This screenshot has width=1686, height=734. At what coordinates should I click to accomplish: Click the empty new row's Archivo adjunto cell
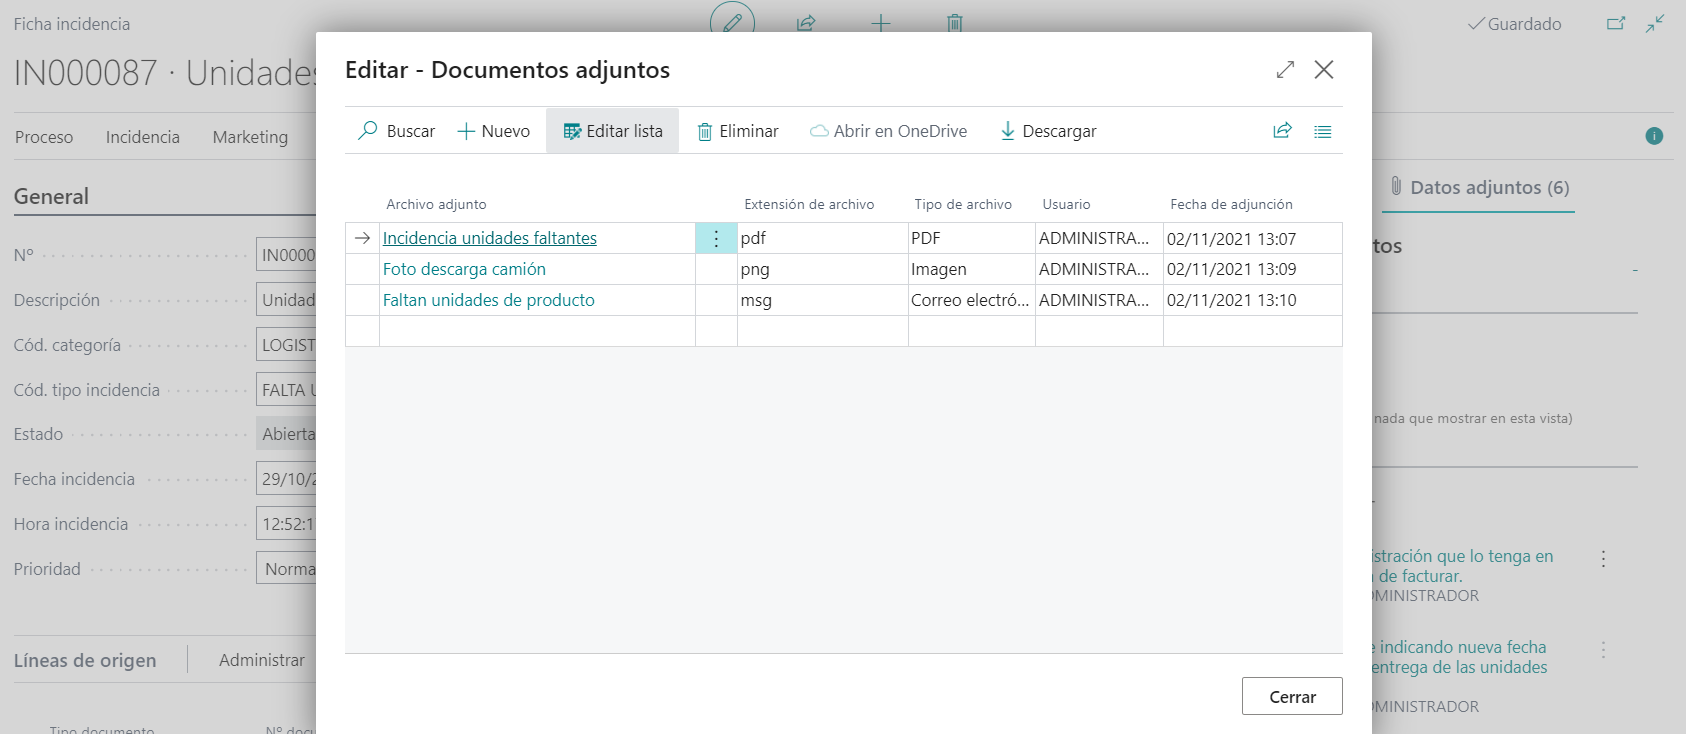[536, 331]
